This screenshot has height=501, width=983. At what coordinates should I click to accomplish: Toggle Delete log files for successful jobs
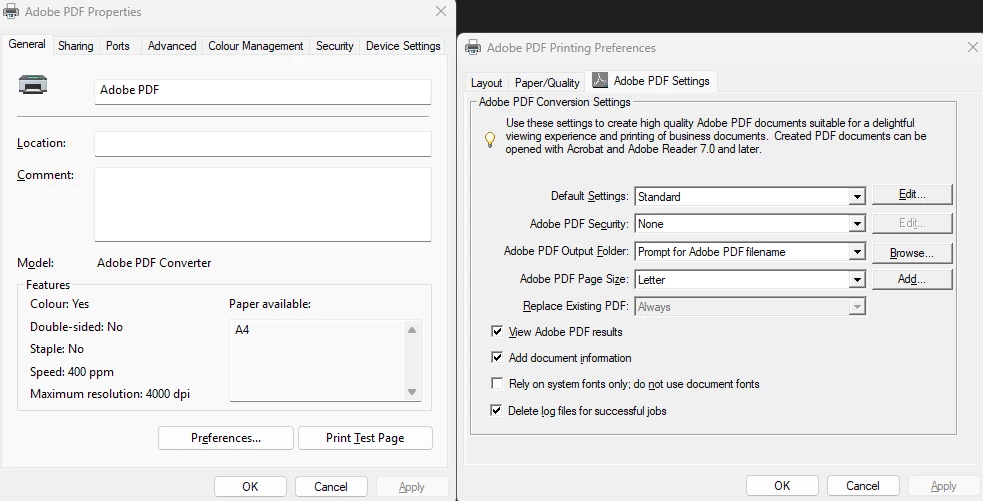(x=497, y=410)
